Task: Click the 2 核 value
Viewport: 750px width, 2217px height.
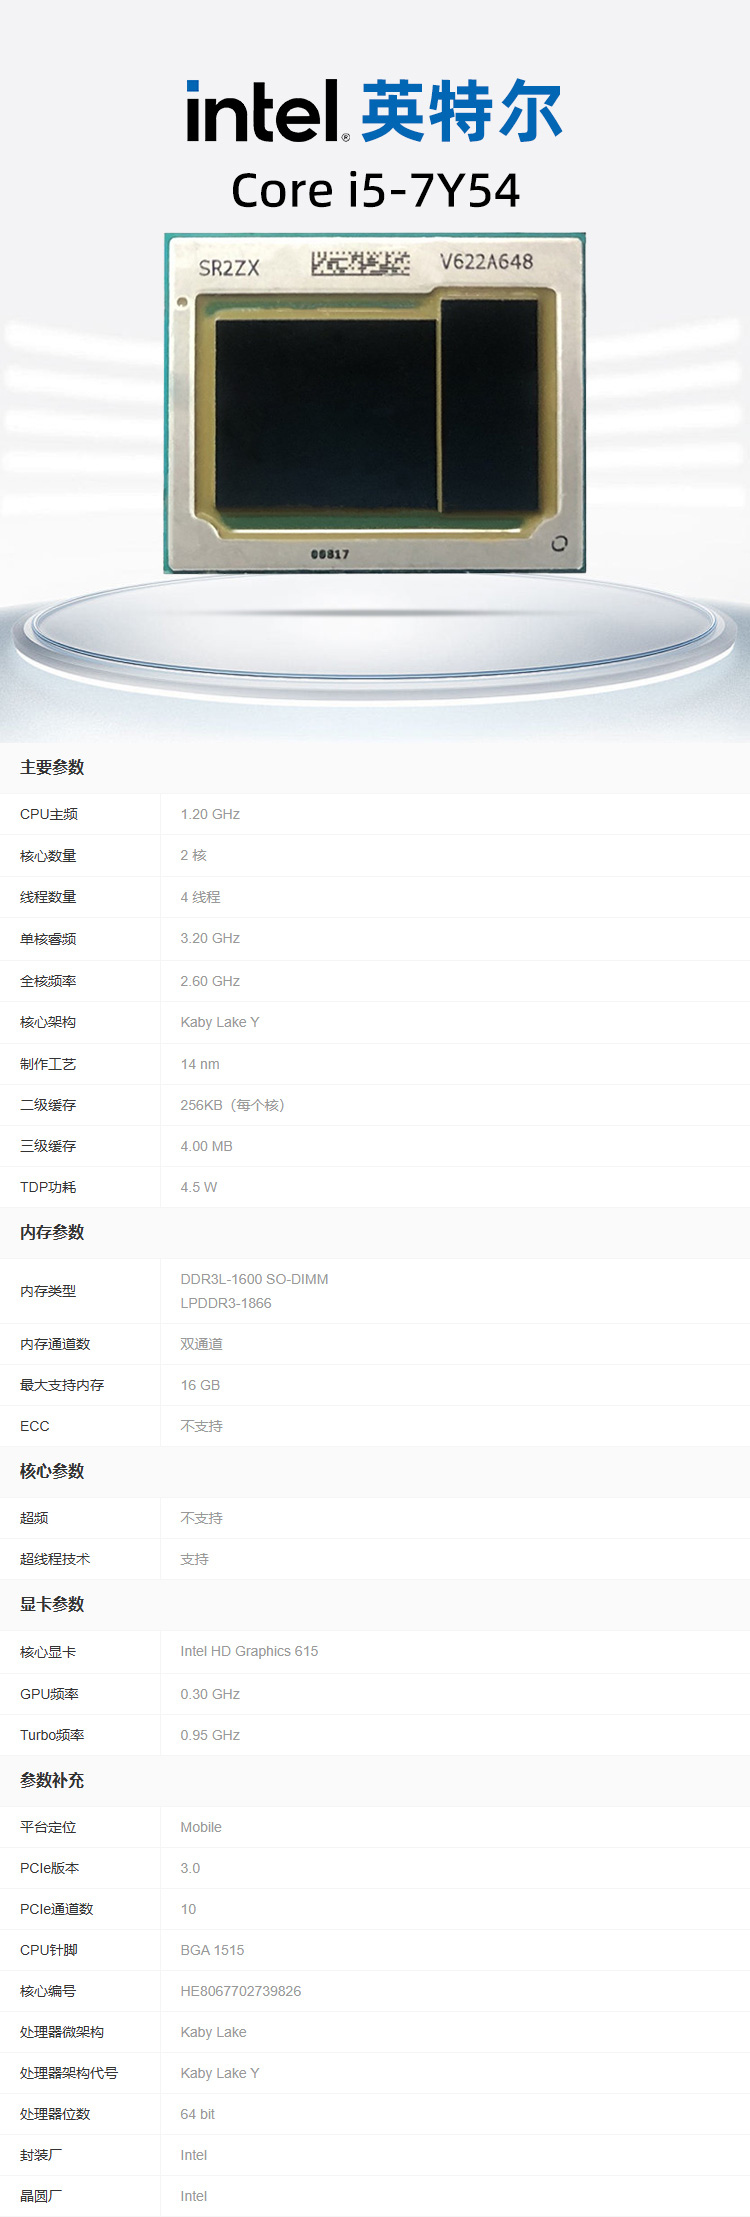Action: [194, 855]
